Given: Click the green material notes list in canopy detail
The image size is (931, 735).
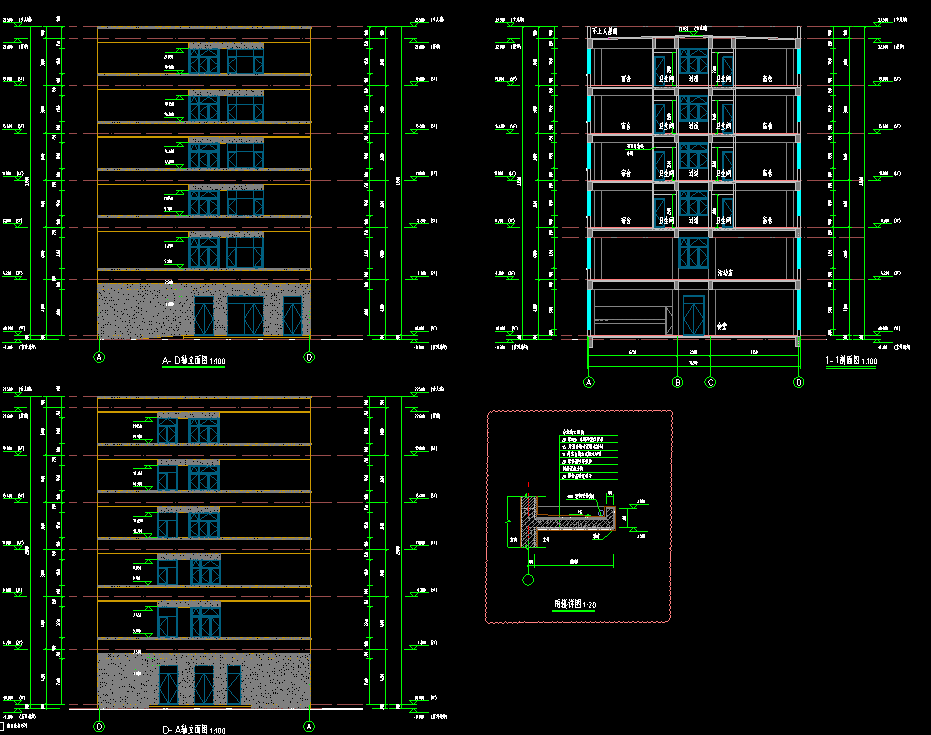Looking at the screenshot, I should [x=588, y=456].
